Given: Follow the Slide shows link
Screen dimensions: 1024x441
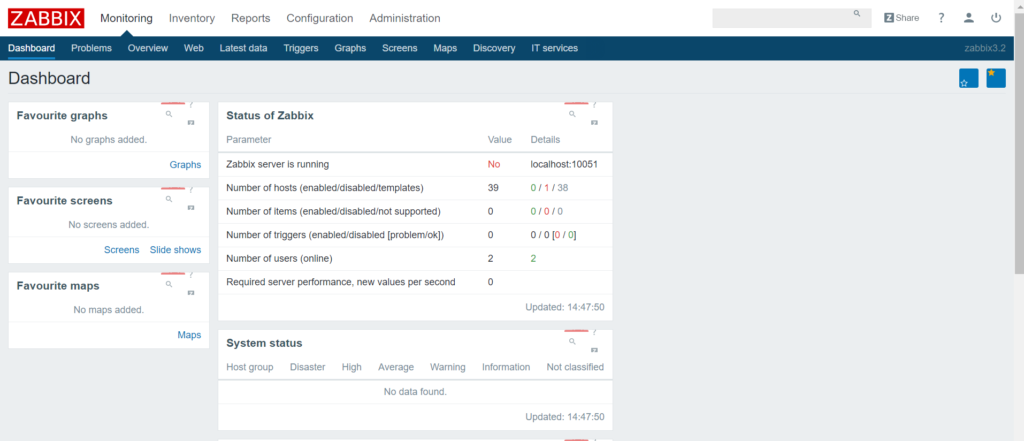Looking at the screenshot, I should (176, 250).
